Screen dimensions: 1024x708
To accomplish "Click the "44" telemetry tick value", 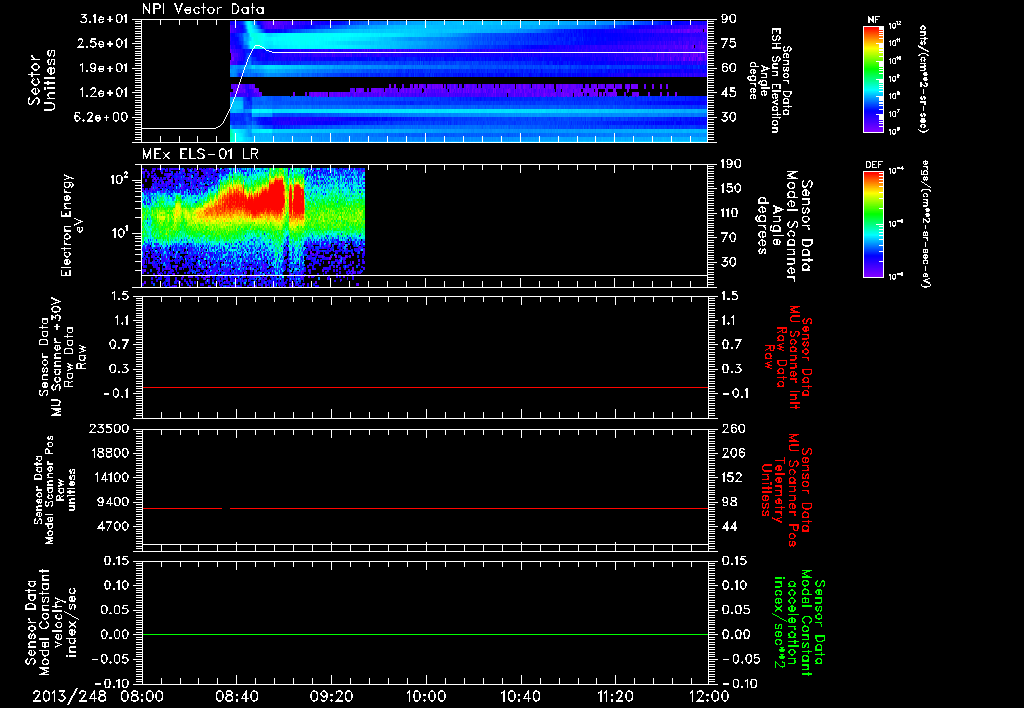I will pos(729,526).
